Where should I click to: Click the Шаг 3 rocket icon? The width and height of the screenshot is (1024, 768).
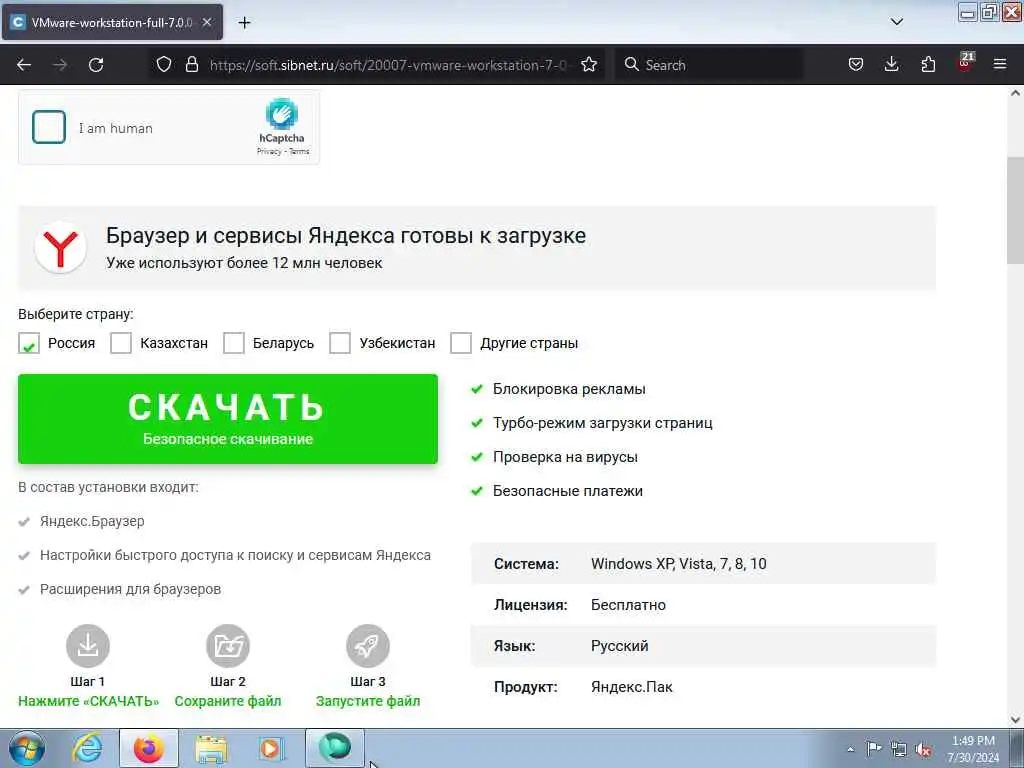point(368,645)
